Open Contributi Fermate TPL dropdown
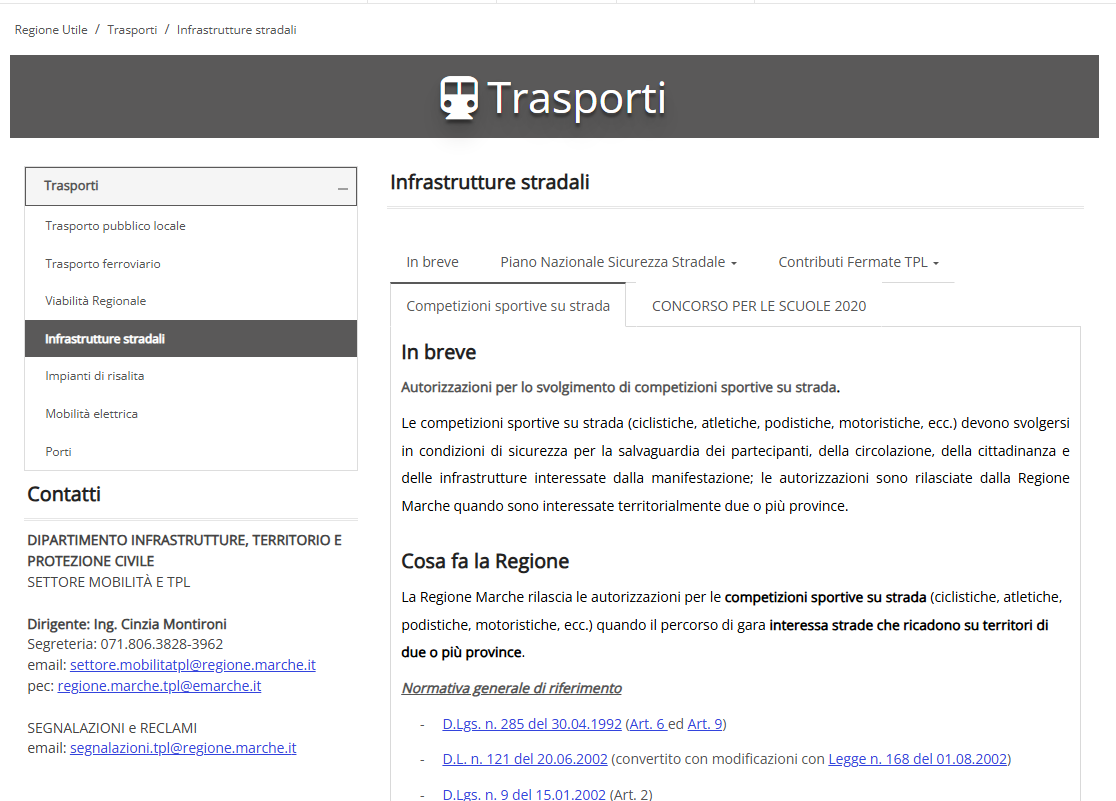The image size is (1116, 801). pyautogui.click(x=858, y=262)
